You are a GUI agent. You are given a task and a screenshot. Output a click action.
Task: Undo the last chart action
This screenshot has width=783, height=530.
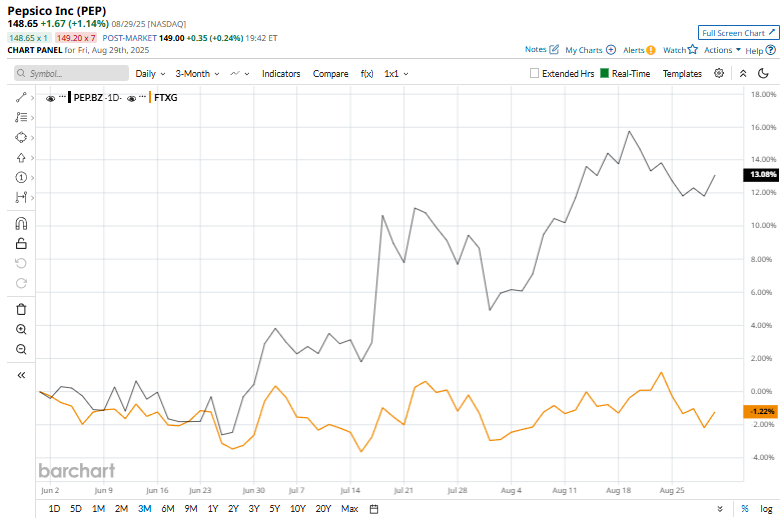(21, 263)
